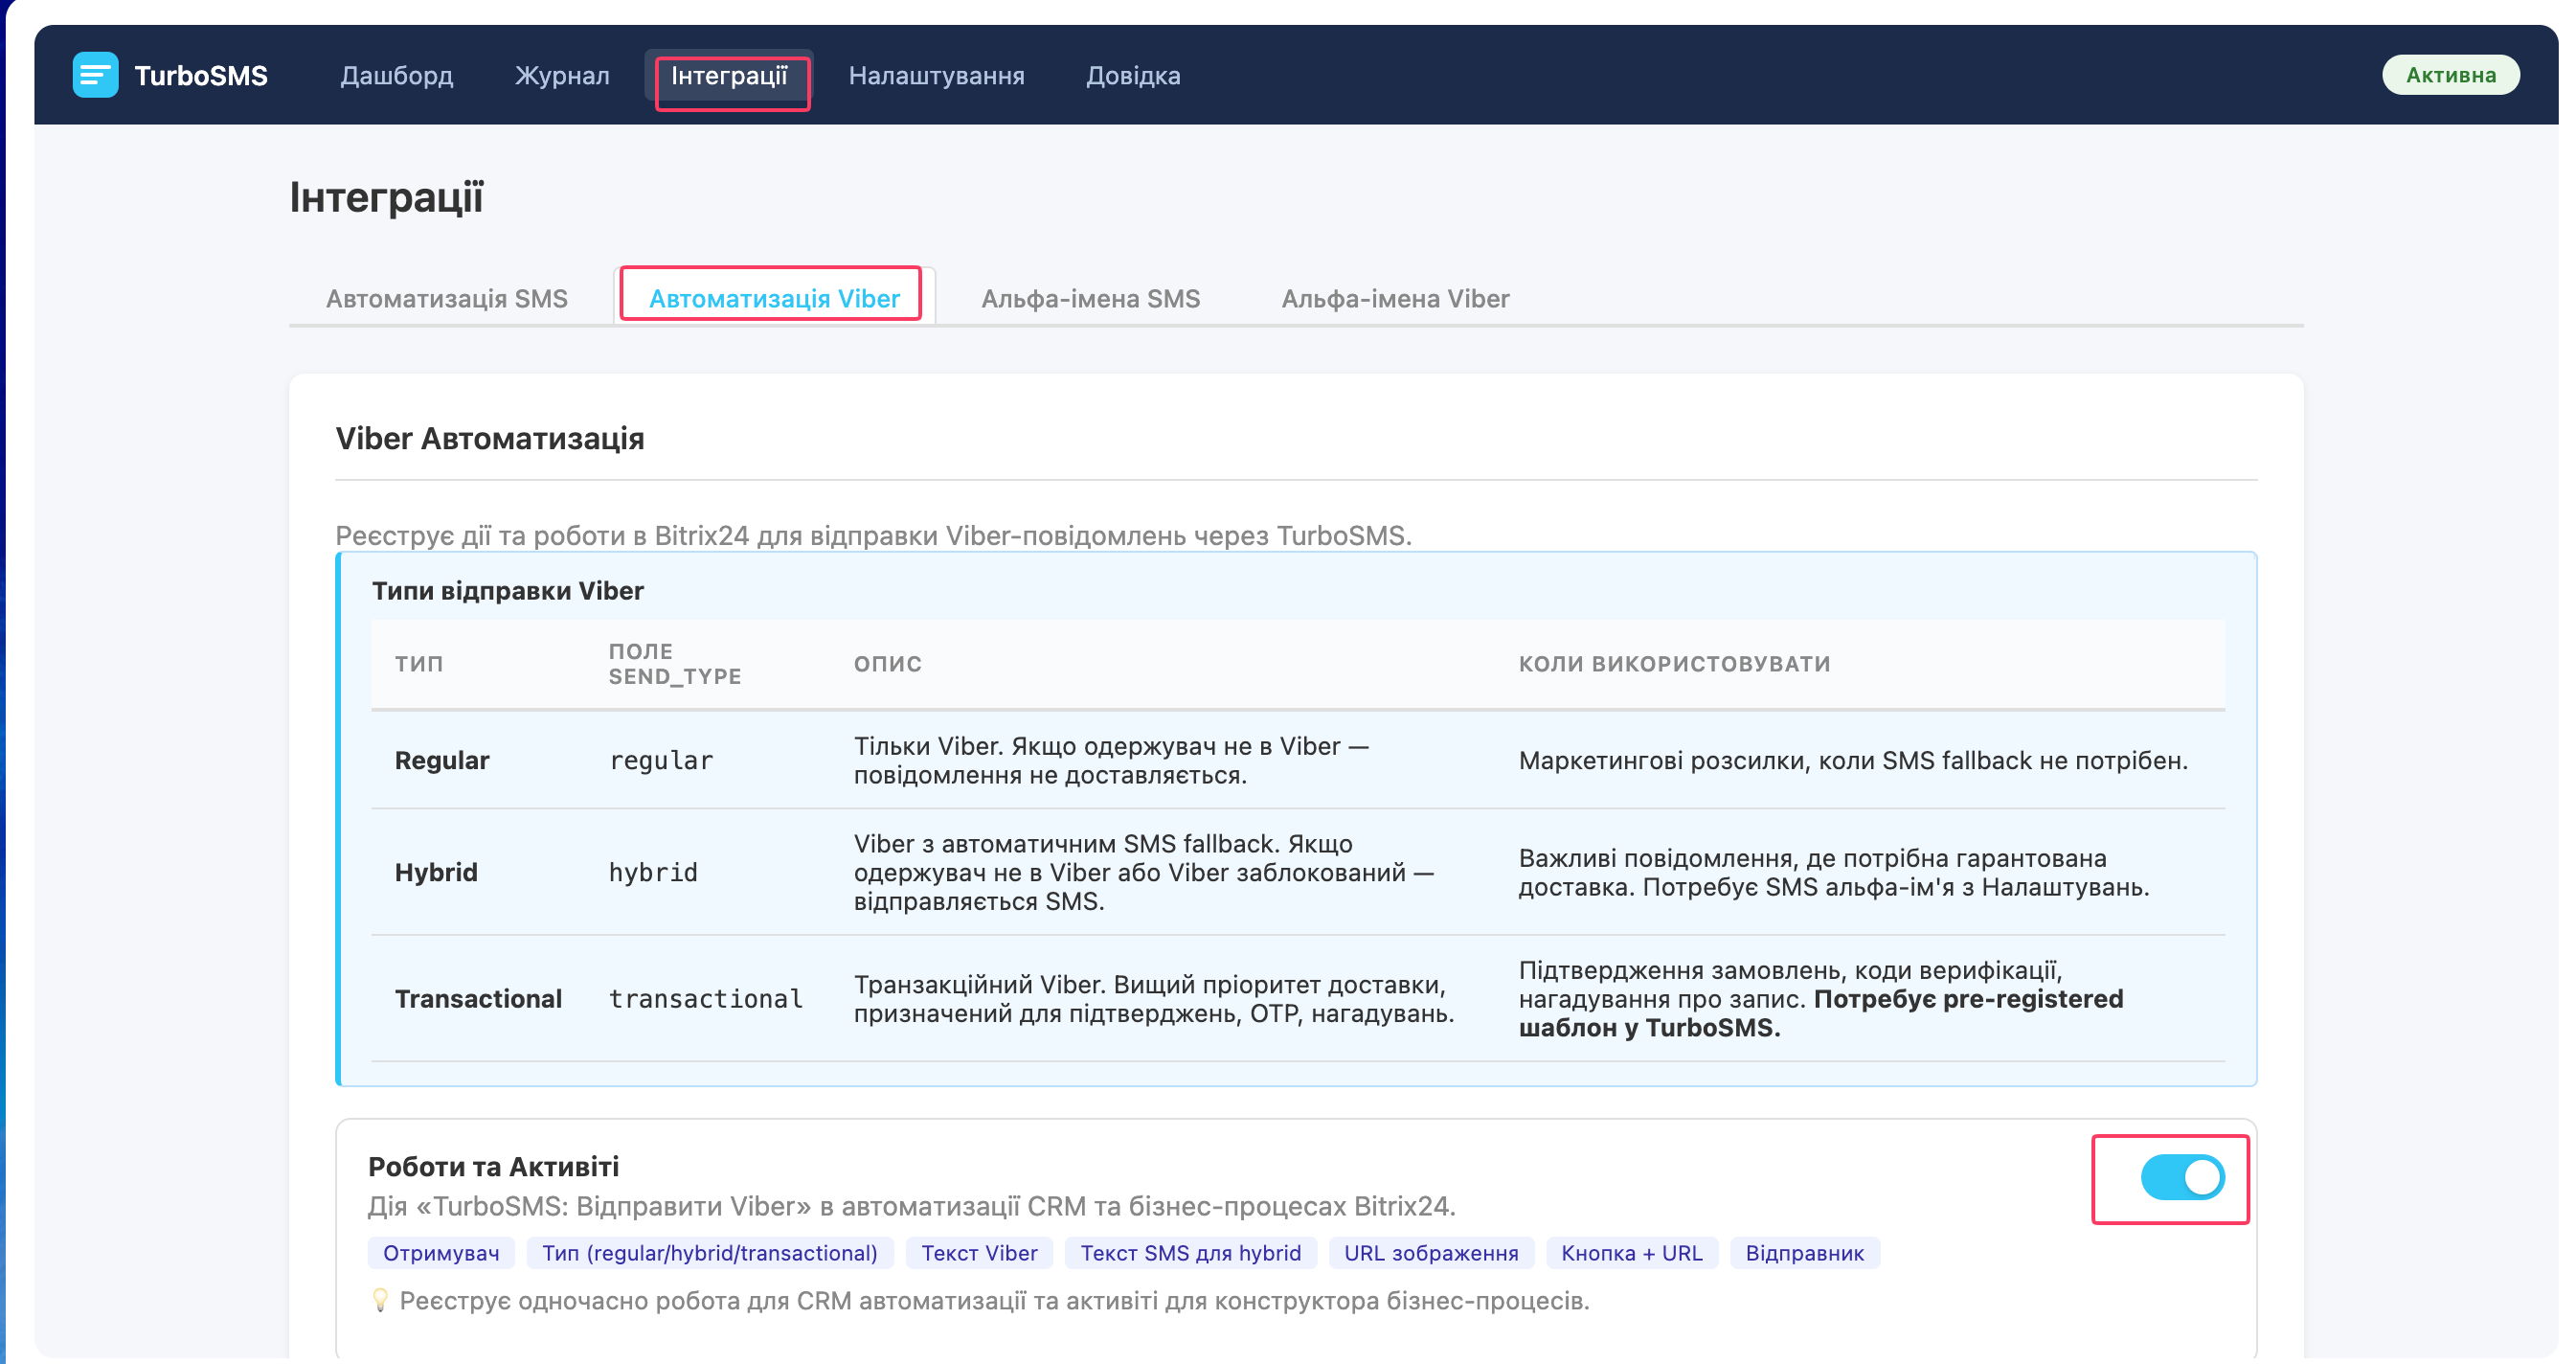Click the 'regular' send_type code value

coord(661,760)
